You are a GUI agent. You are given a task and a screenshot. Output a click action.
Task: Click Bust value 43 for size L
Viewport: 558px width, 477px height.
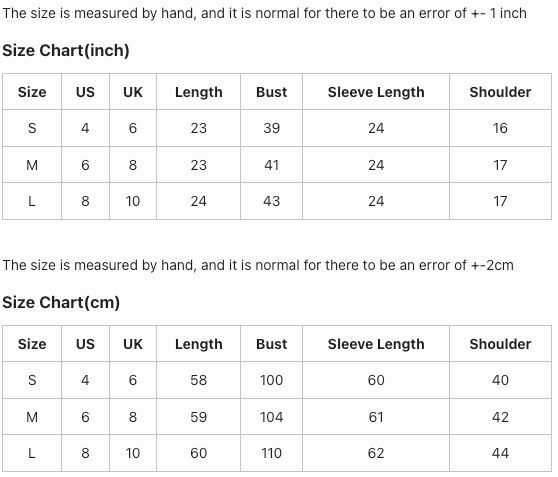(272, 201)
